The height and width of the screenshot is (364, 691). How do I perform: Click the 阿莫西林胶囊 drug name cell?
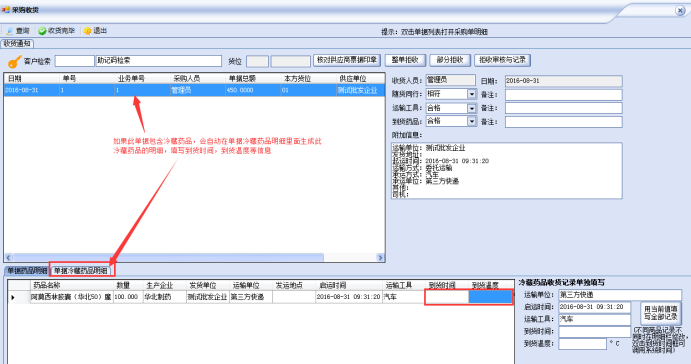[71, 297]
